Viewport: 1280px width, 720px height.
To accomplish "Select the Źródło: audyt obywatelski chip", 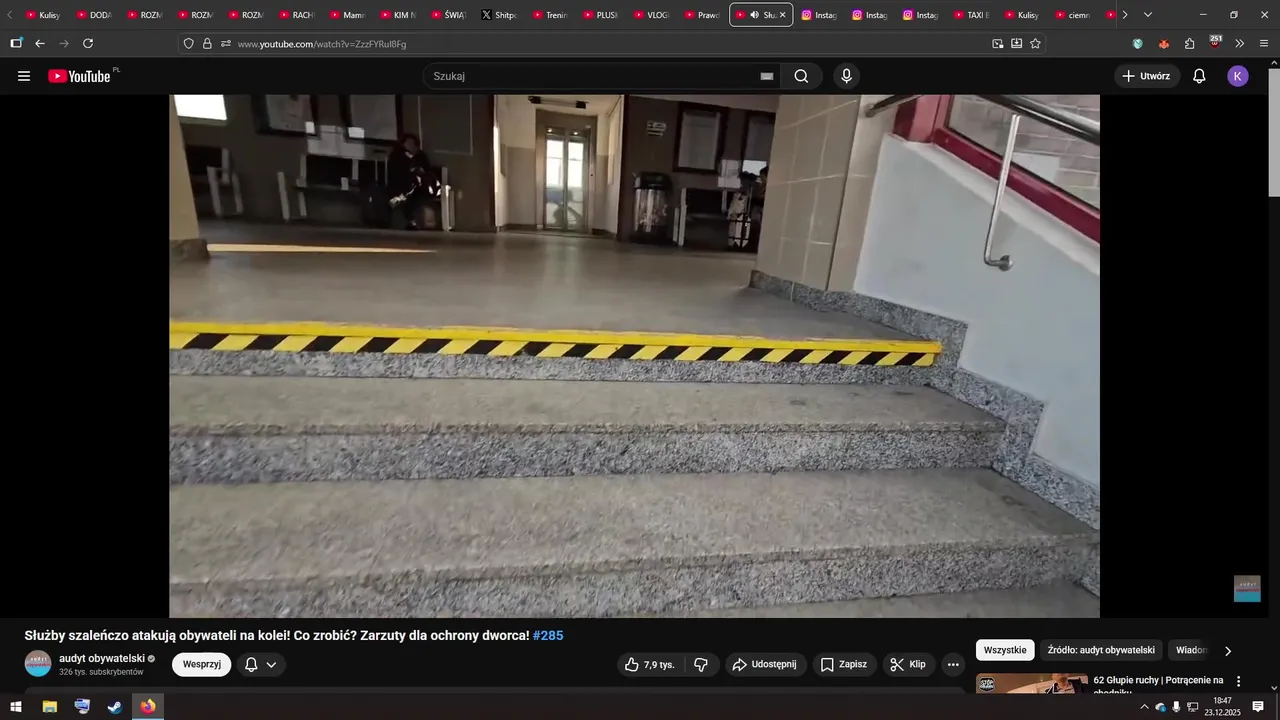I will (x=1101, y=650).
